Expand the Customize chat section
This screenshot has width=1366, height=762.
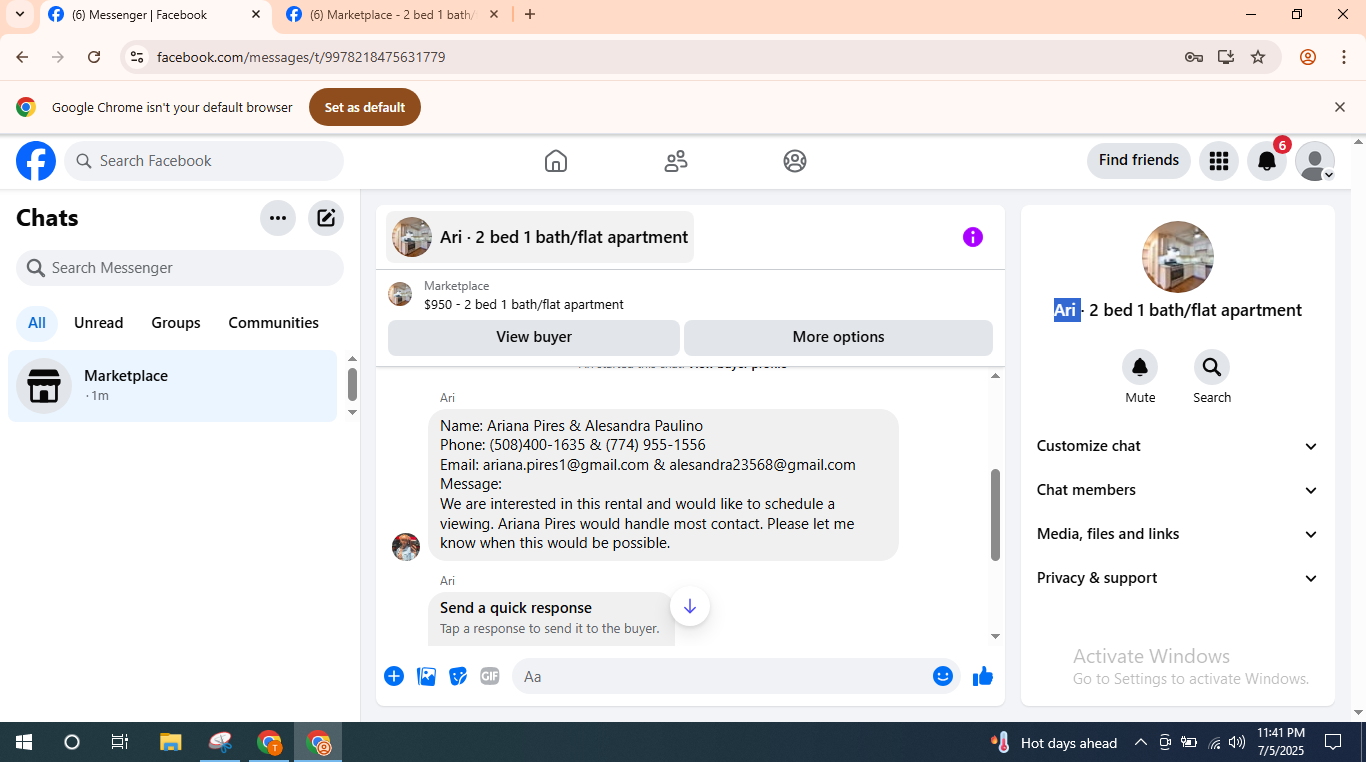[x=1178, y=446]
